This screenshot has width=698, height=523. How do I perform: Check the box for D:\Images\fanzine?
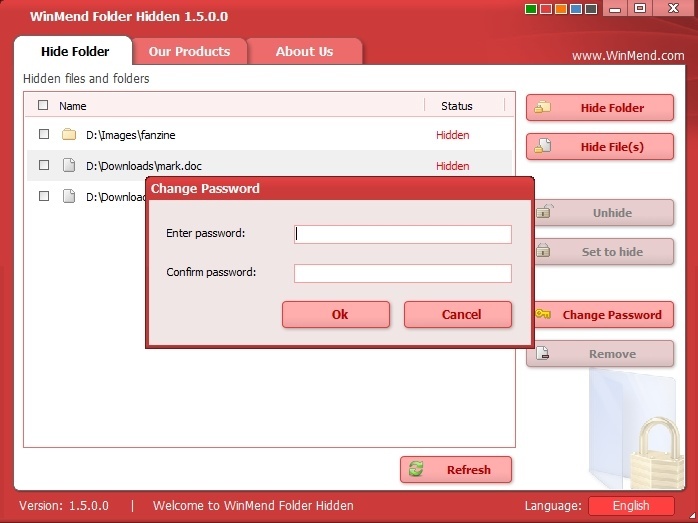[x=44, y=134]
